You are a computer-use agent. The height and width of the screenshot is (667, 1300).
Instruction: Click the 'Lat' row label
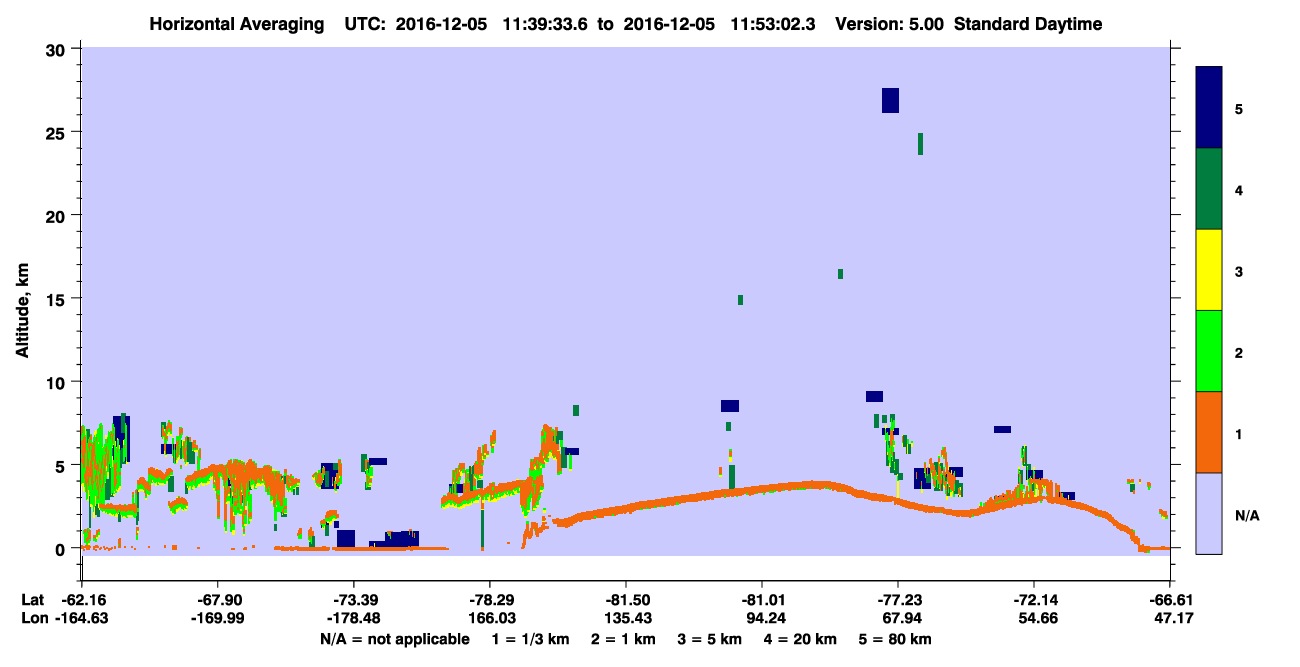[x=32, y=600]
